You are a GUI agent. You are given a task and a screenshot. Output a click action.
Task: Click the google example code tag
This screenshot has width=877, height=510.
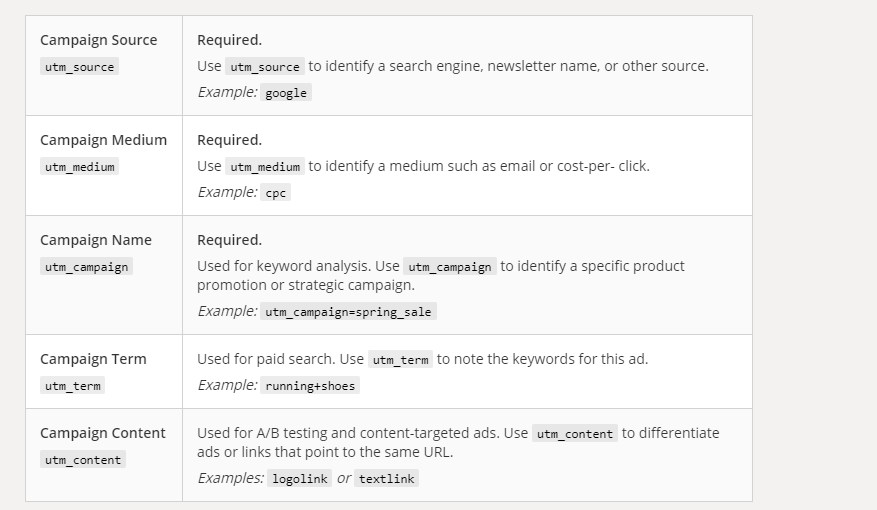(x=286, y=93)
